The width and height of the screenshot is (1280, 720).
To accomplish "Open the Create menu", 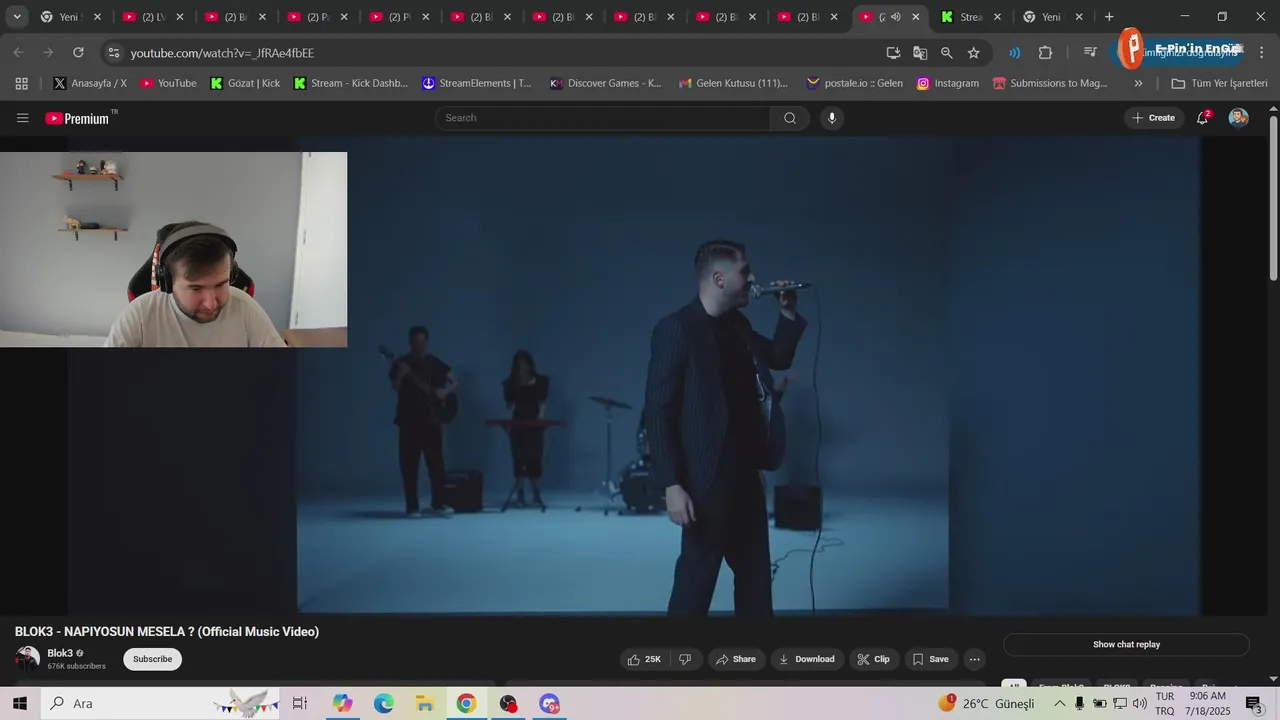I will (x=1153, y=118).
